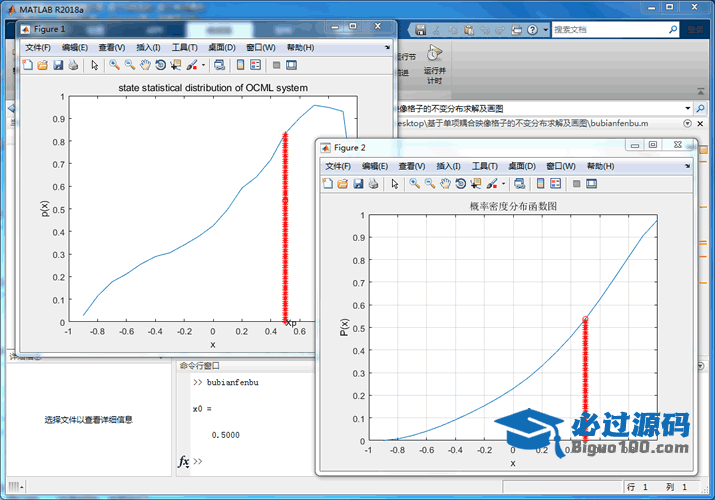Click the fx function browser icon
The image size is (715, 500).
pos(183,461)
